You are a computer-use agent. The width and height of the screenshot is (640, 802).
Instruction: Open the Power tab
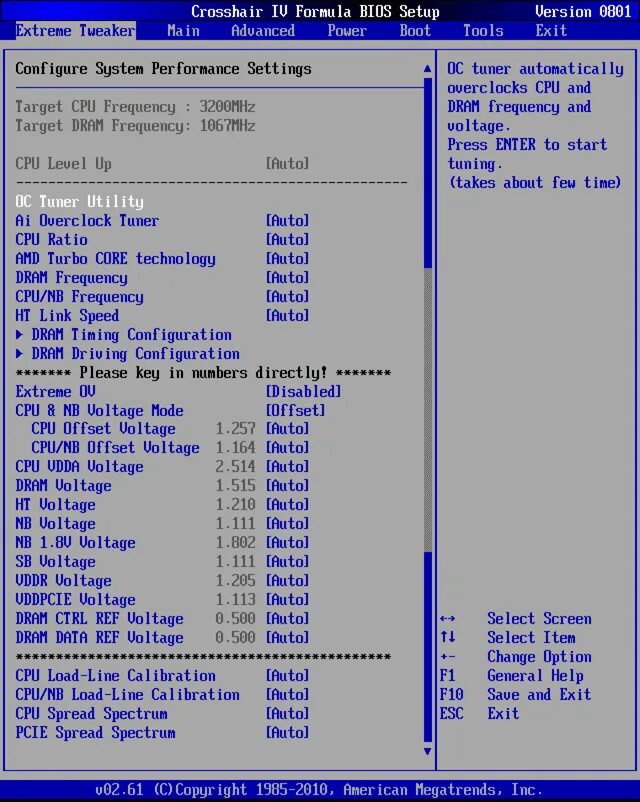click(347, 31)
